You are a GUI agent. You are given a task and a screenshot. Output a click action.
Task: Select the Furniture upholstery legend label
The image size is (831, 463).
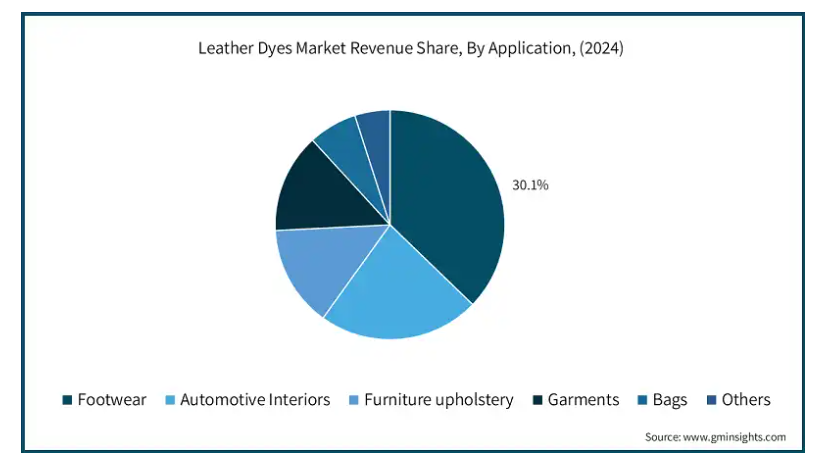click(x=439, y=400)
